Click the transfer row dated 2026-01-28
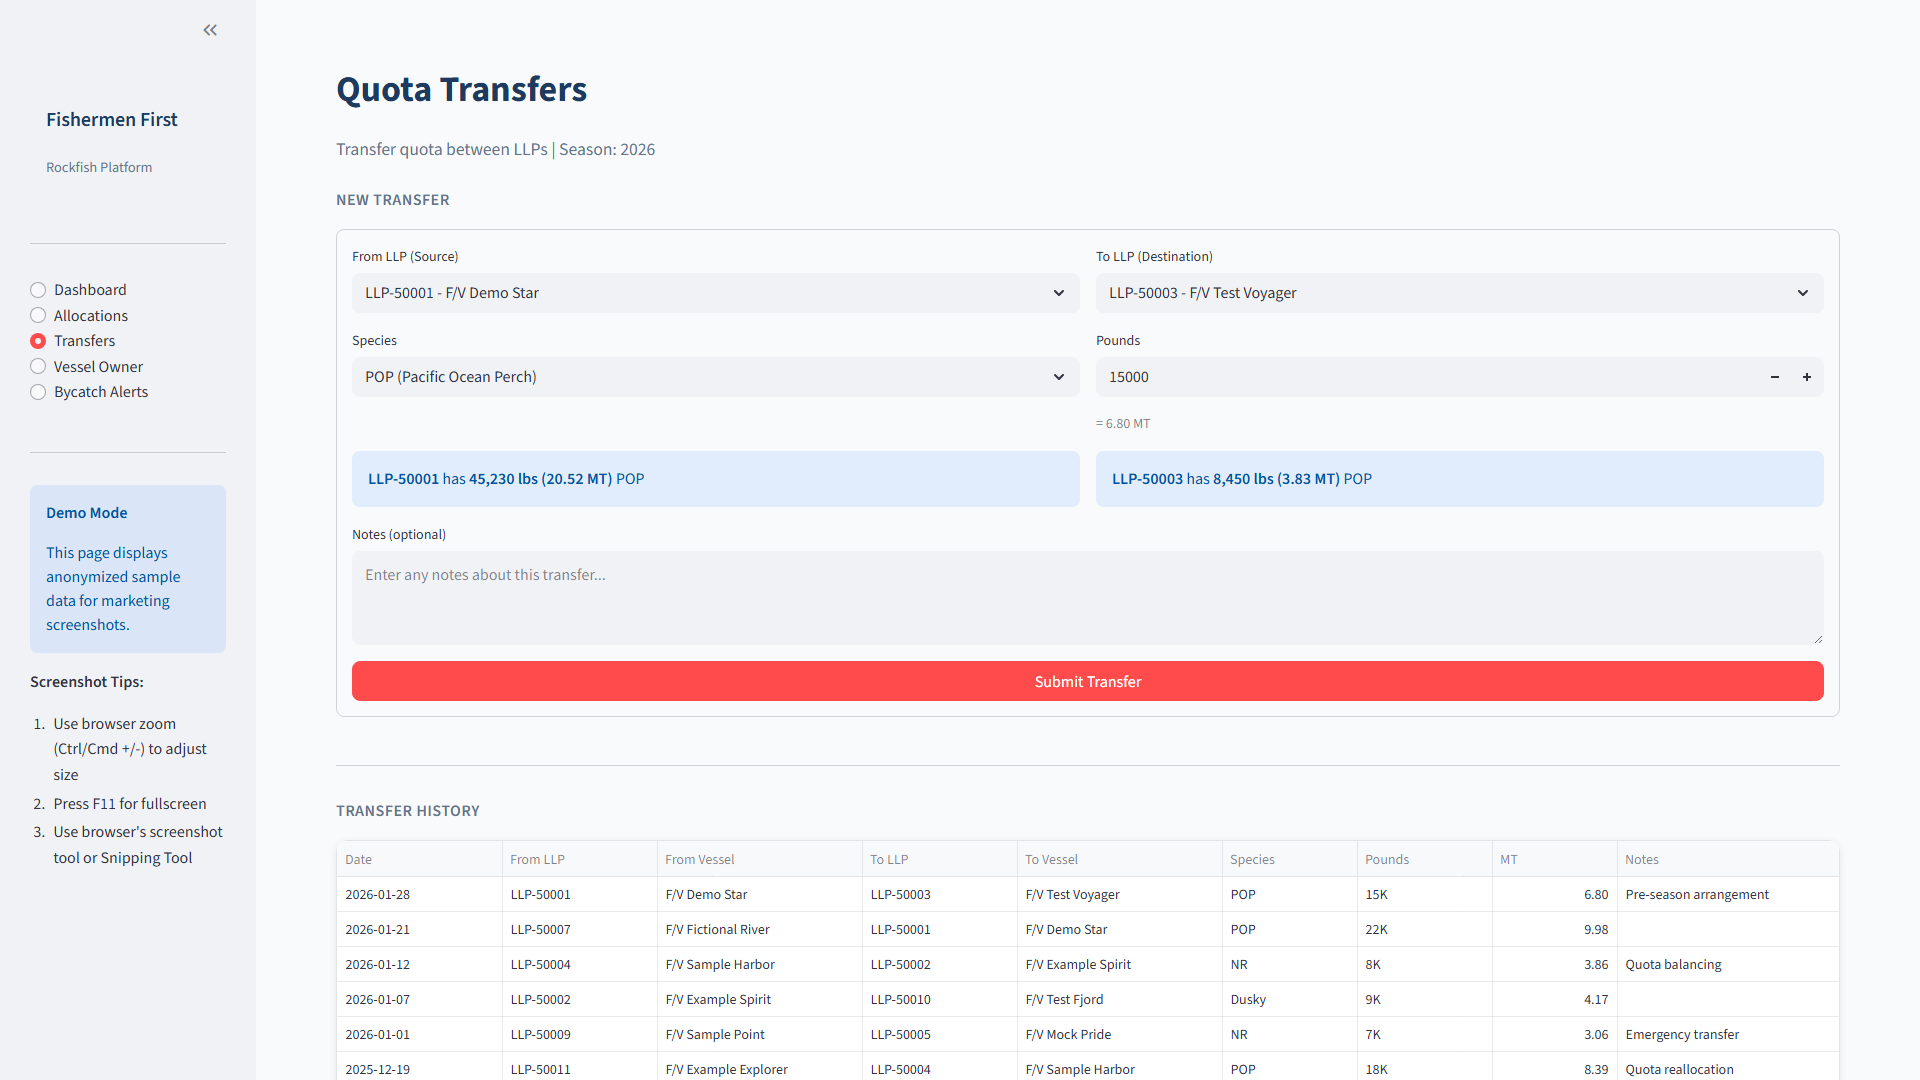Image resolution: width=1920 pixels, height=1080 pixels. tap(900, 894)
